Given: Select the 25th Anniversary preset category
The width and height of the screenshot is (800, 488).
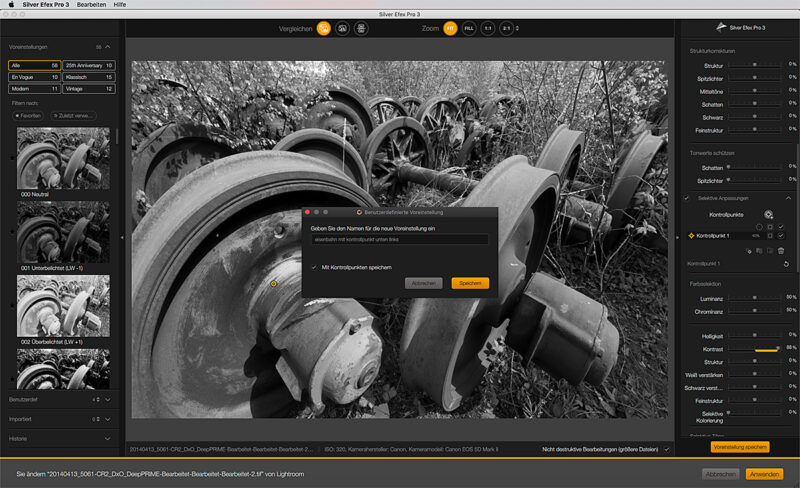Looking at the screenshot, I should 89,65.
